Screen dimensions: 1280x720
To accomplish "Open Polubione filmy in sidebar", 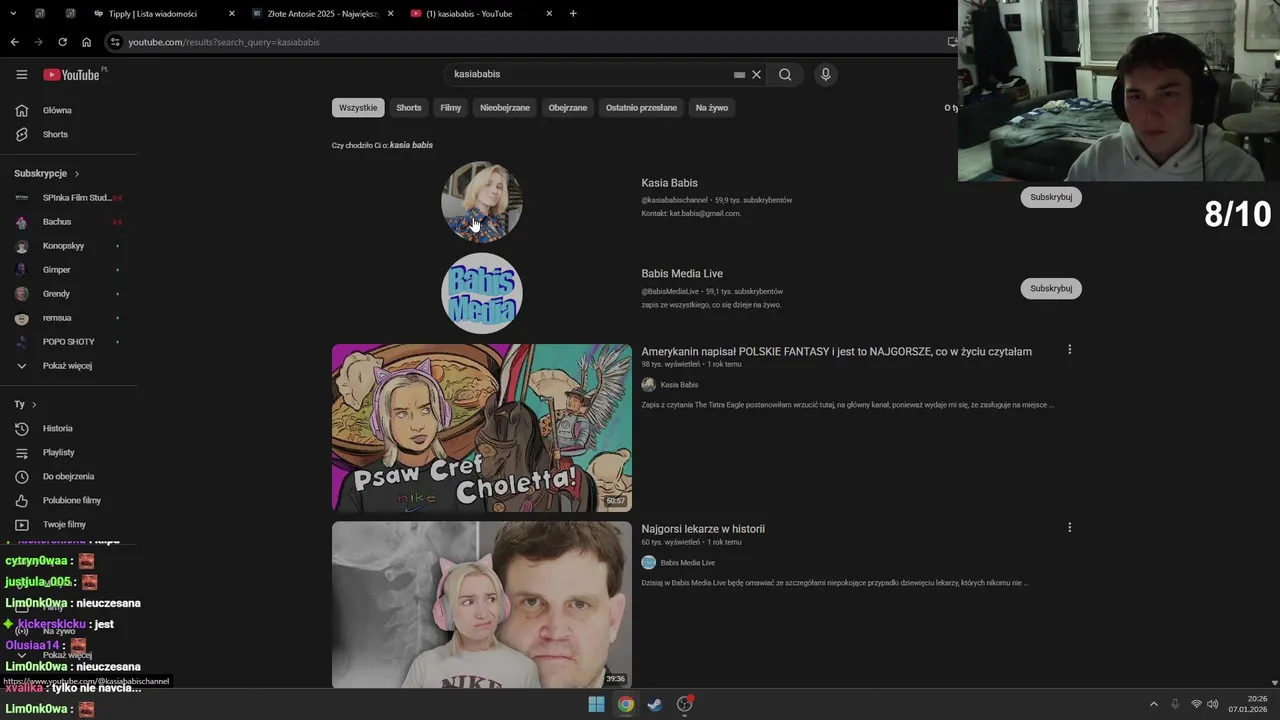I will point(69,500).
